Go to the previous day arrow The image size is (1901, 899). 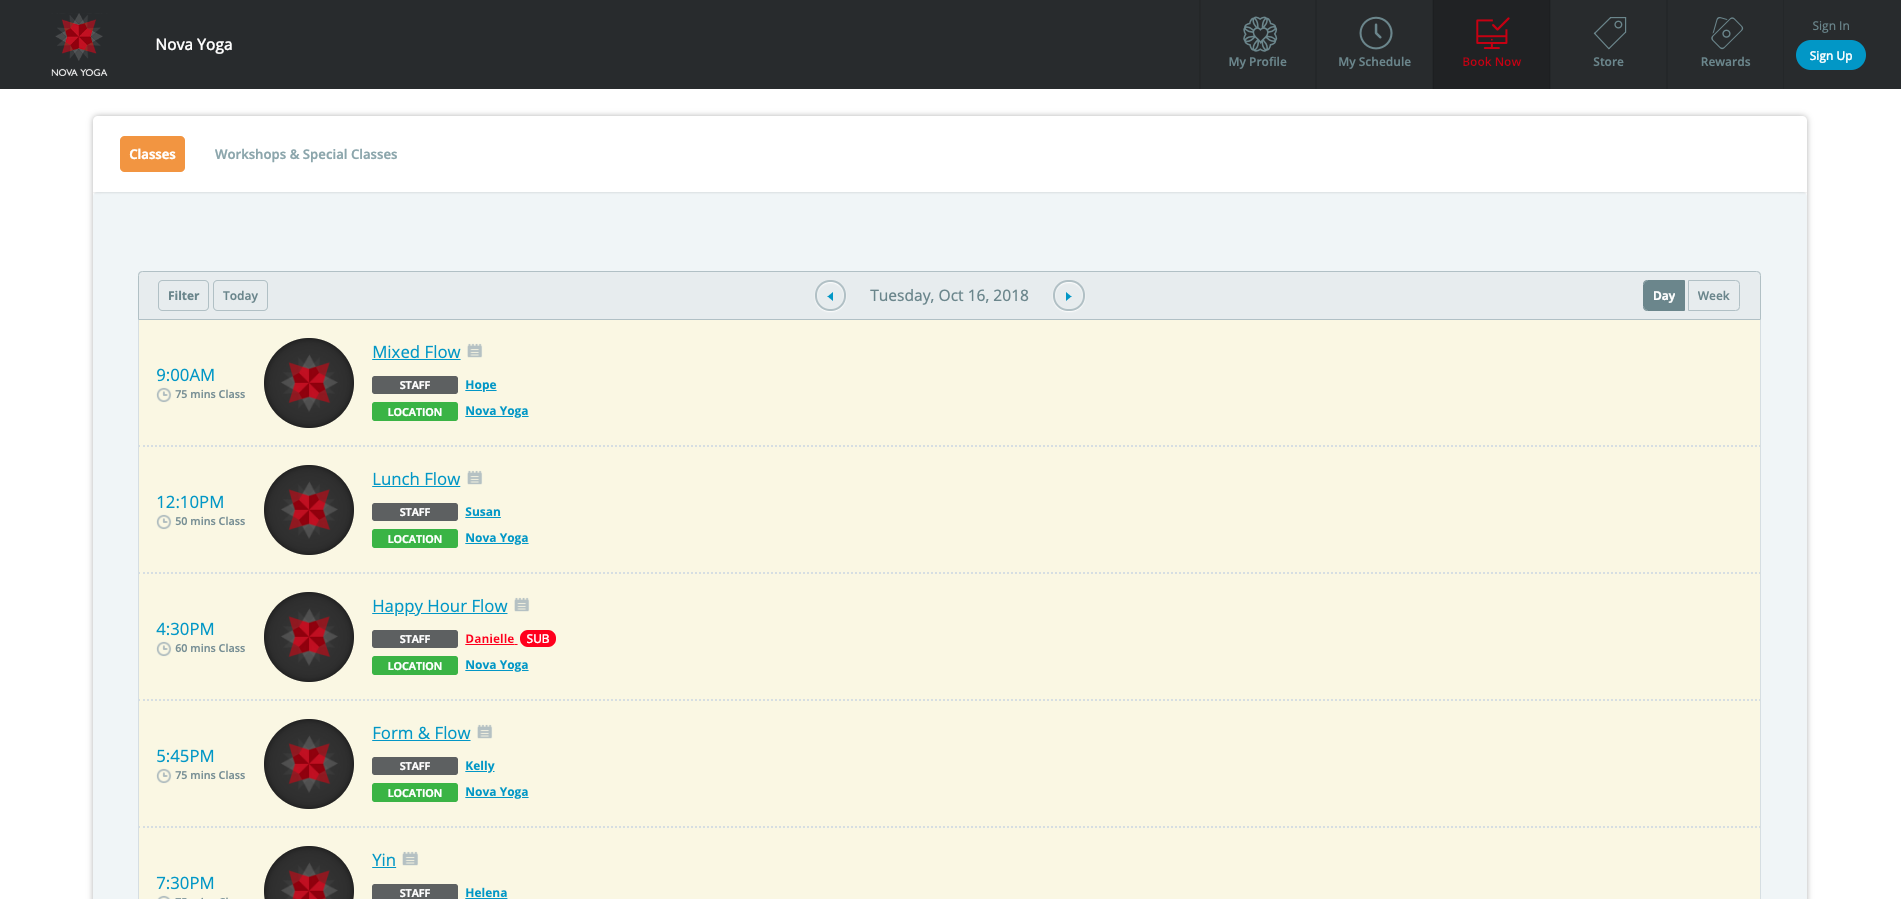[x=830, y=296]
